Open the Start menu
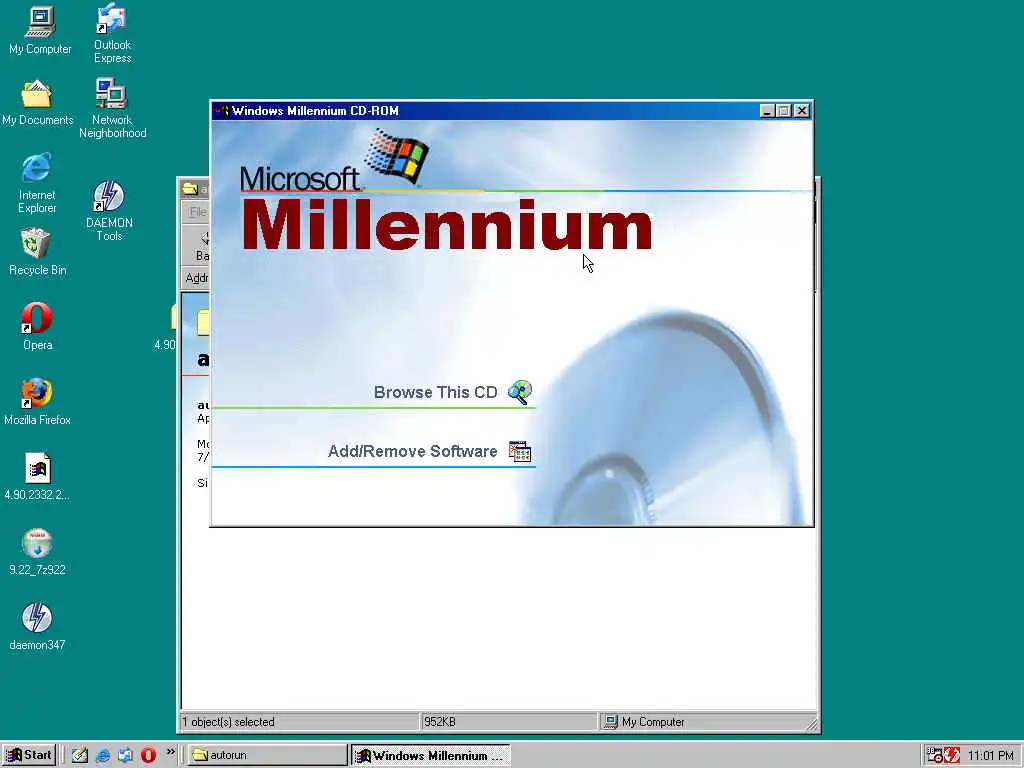Screen dimensions: 1024x768 click(29, 755)
